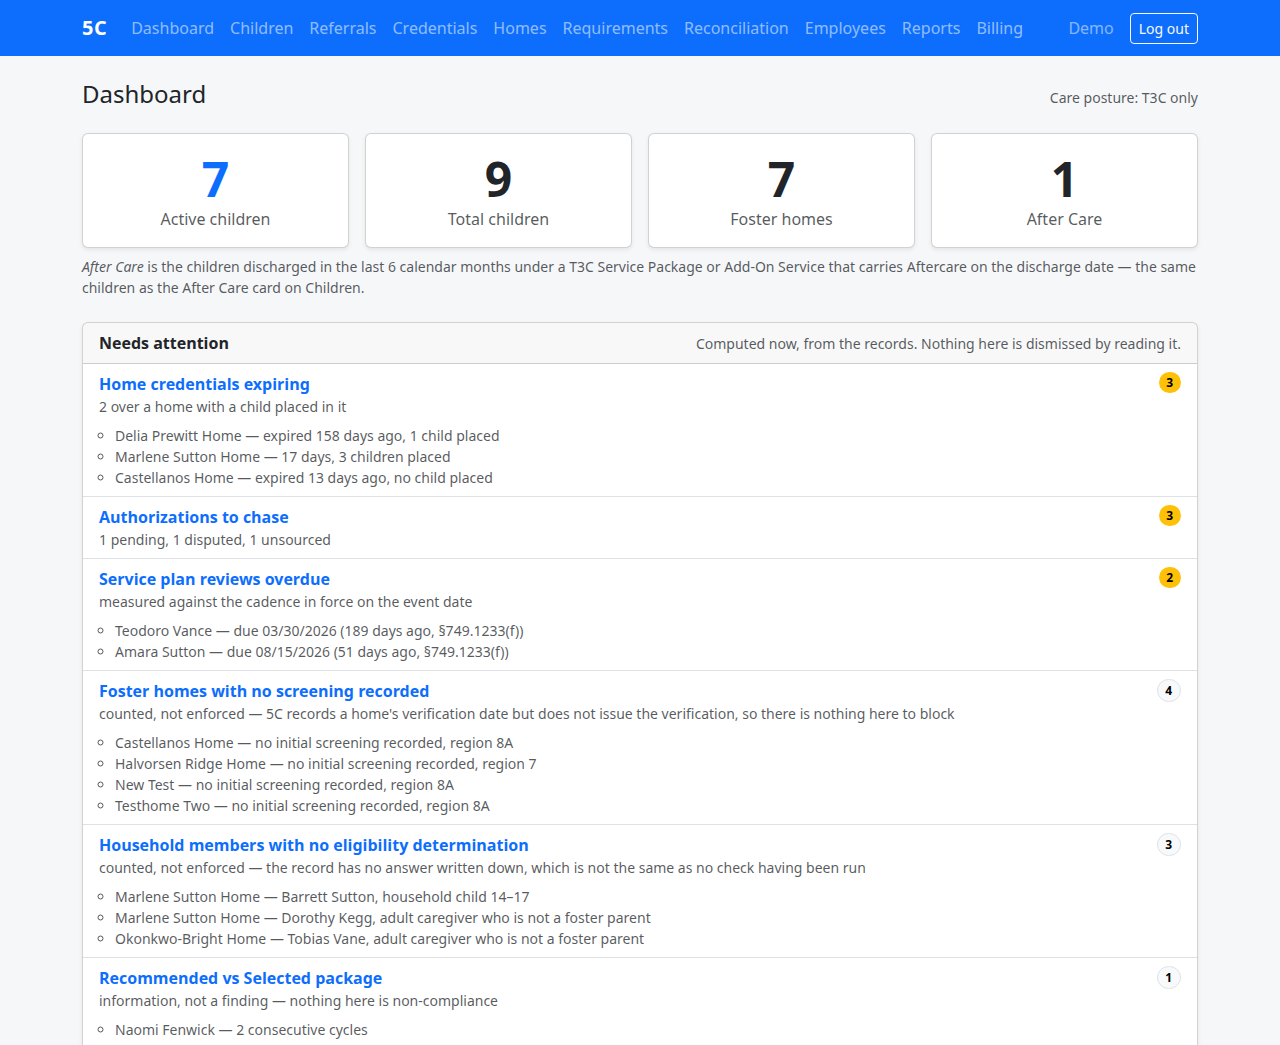Click the Demo user label

tap(1091, 28)
